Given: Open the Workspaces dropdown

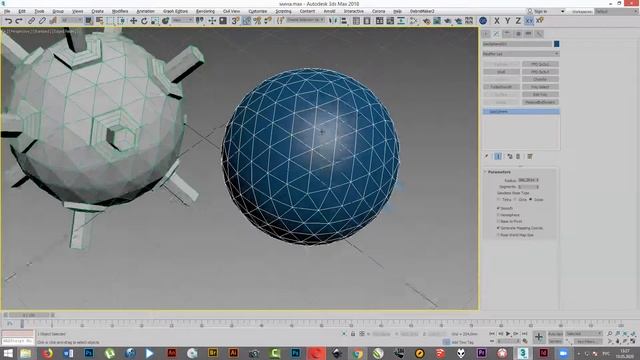Looking at the screenshot, I should coord(616,11).
